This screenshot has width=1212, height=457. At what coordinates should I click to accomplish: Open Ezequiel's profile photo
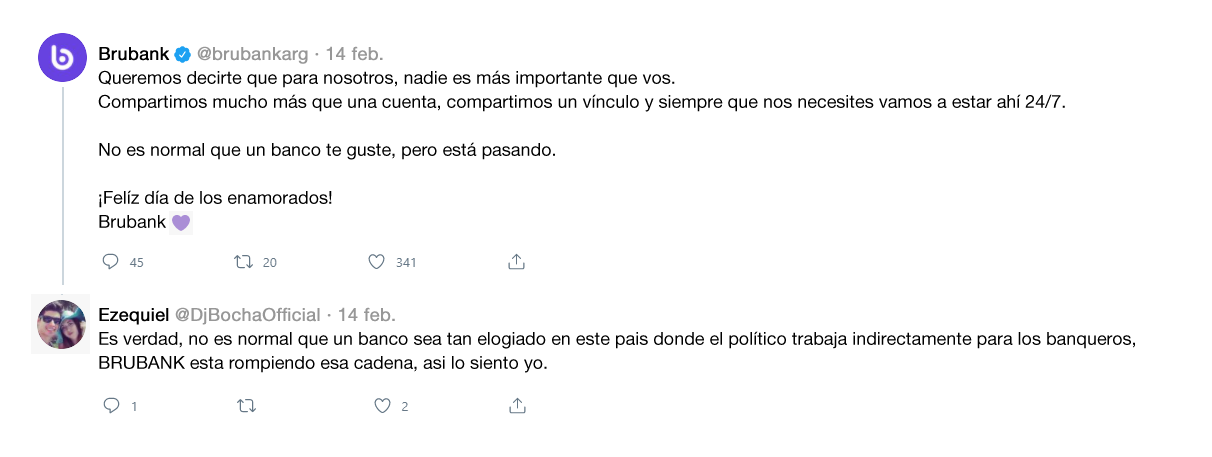62,324
